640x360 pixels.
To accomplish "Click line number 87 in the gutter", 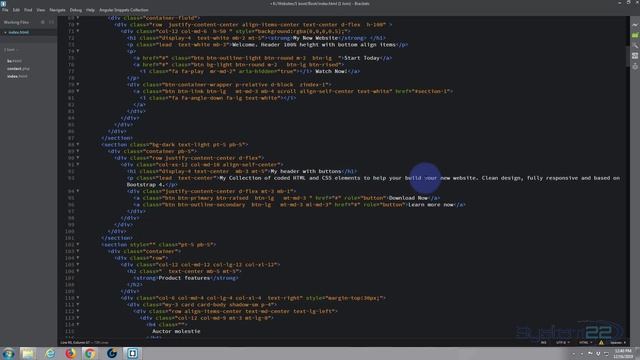I will (x=71, y=138).
